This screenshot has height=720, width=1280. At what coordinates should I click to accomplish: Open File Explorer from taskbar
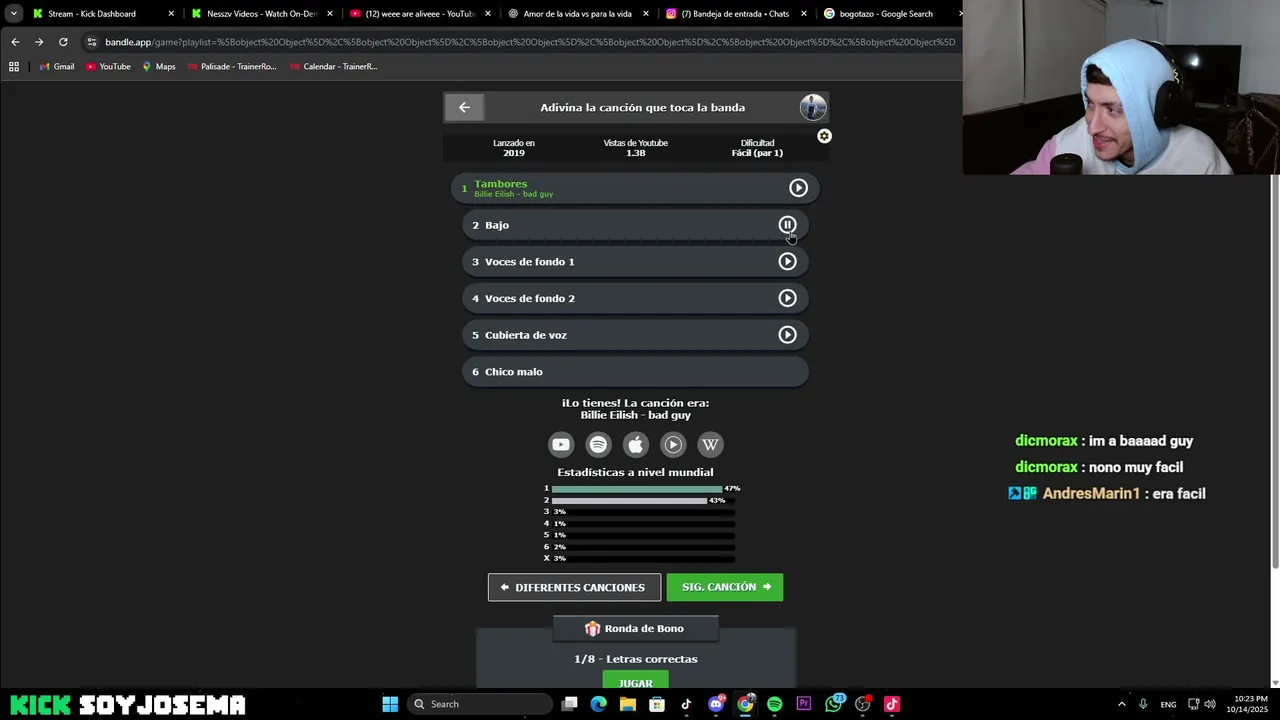point(627,704)
